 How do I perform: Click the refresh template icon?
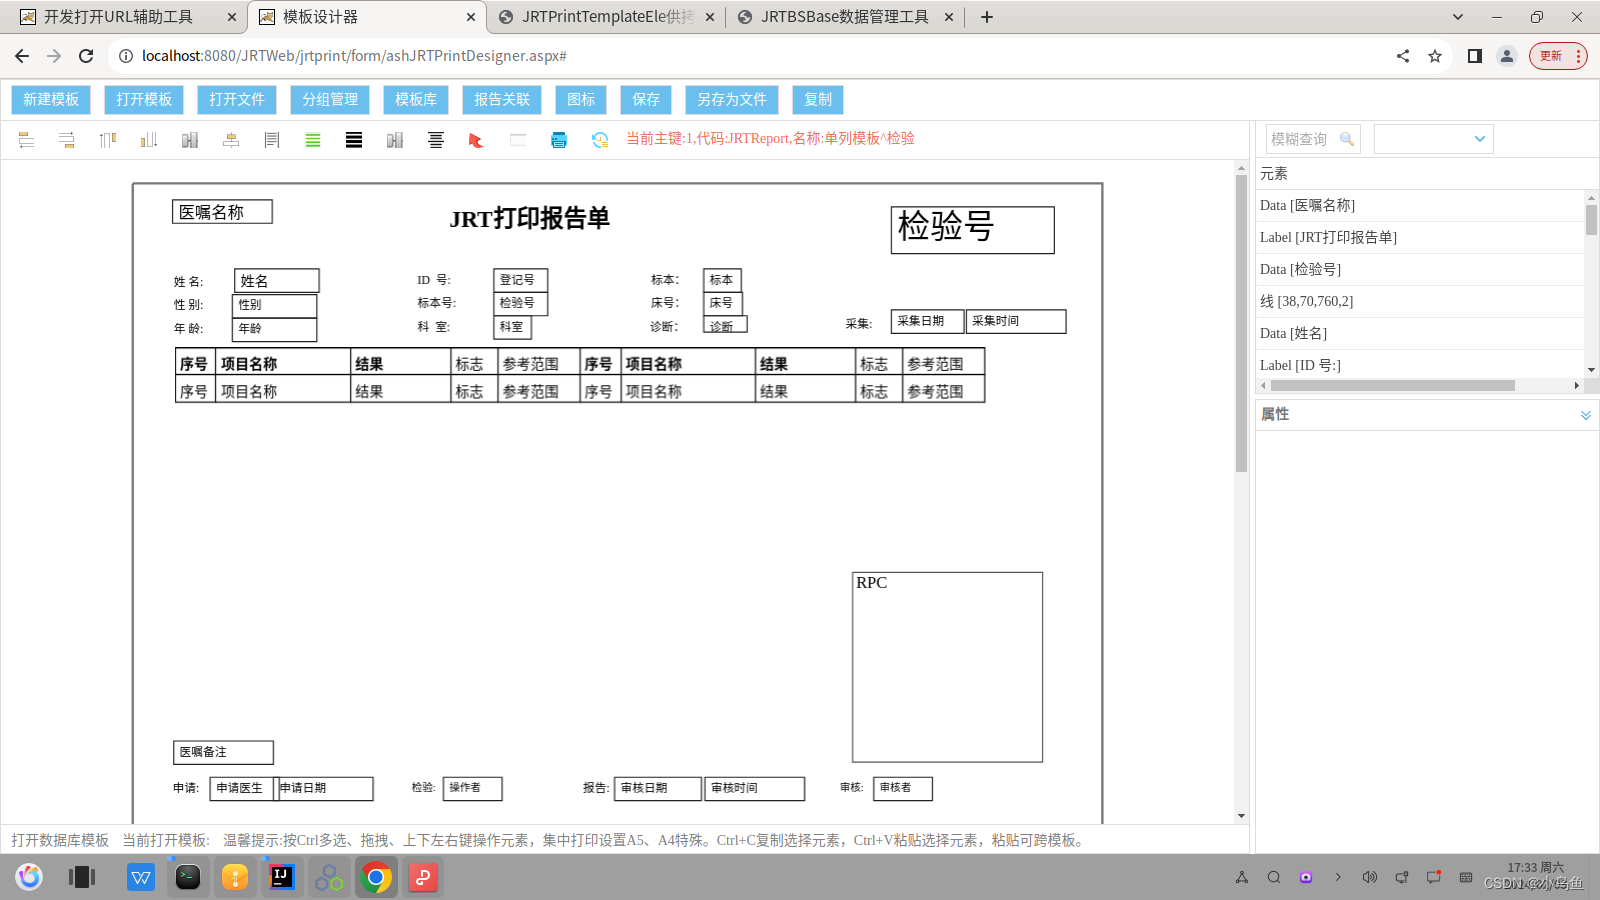coord(600,140)
